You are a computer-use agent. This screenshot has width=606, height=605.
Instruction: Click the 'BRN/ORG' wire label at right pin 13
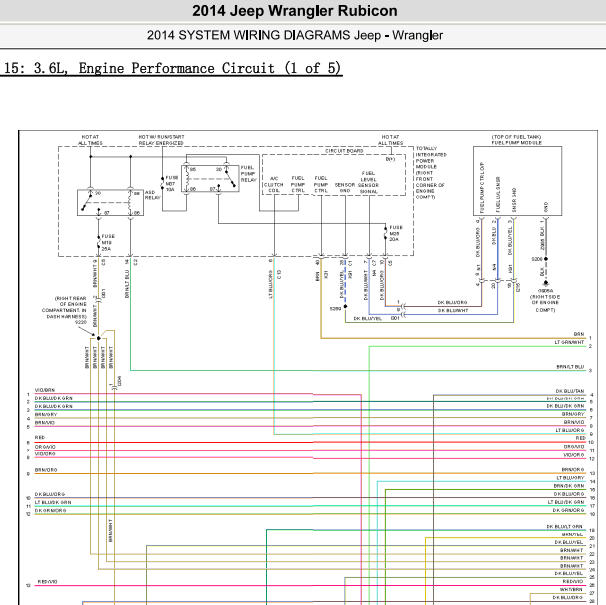click(x=573, y=469)
